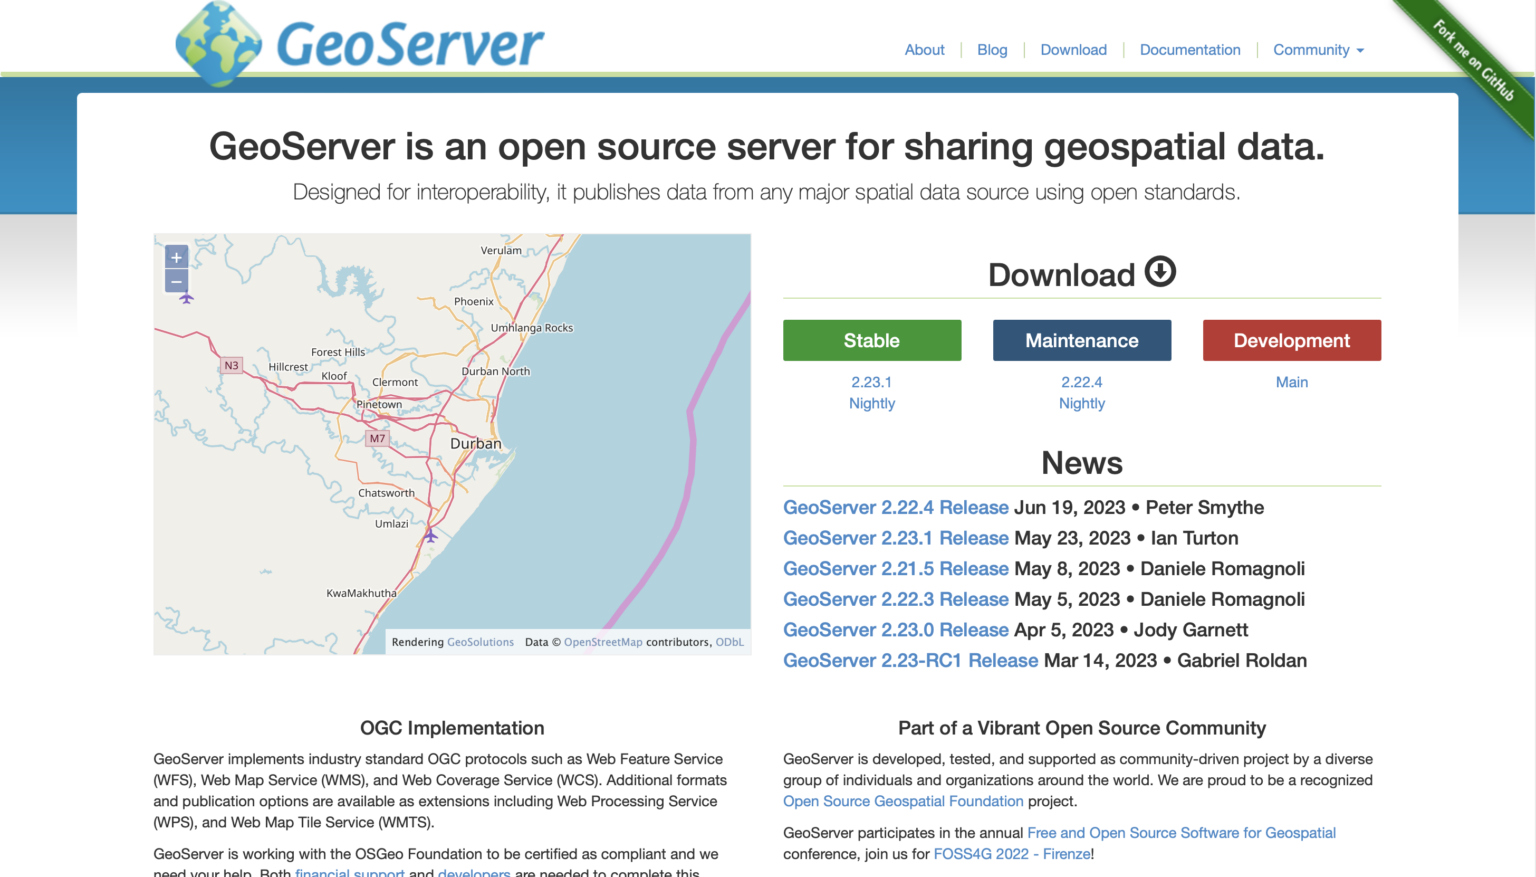Visit the Open Source Geospatial Foundation link

(902, 801)
